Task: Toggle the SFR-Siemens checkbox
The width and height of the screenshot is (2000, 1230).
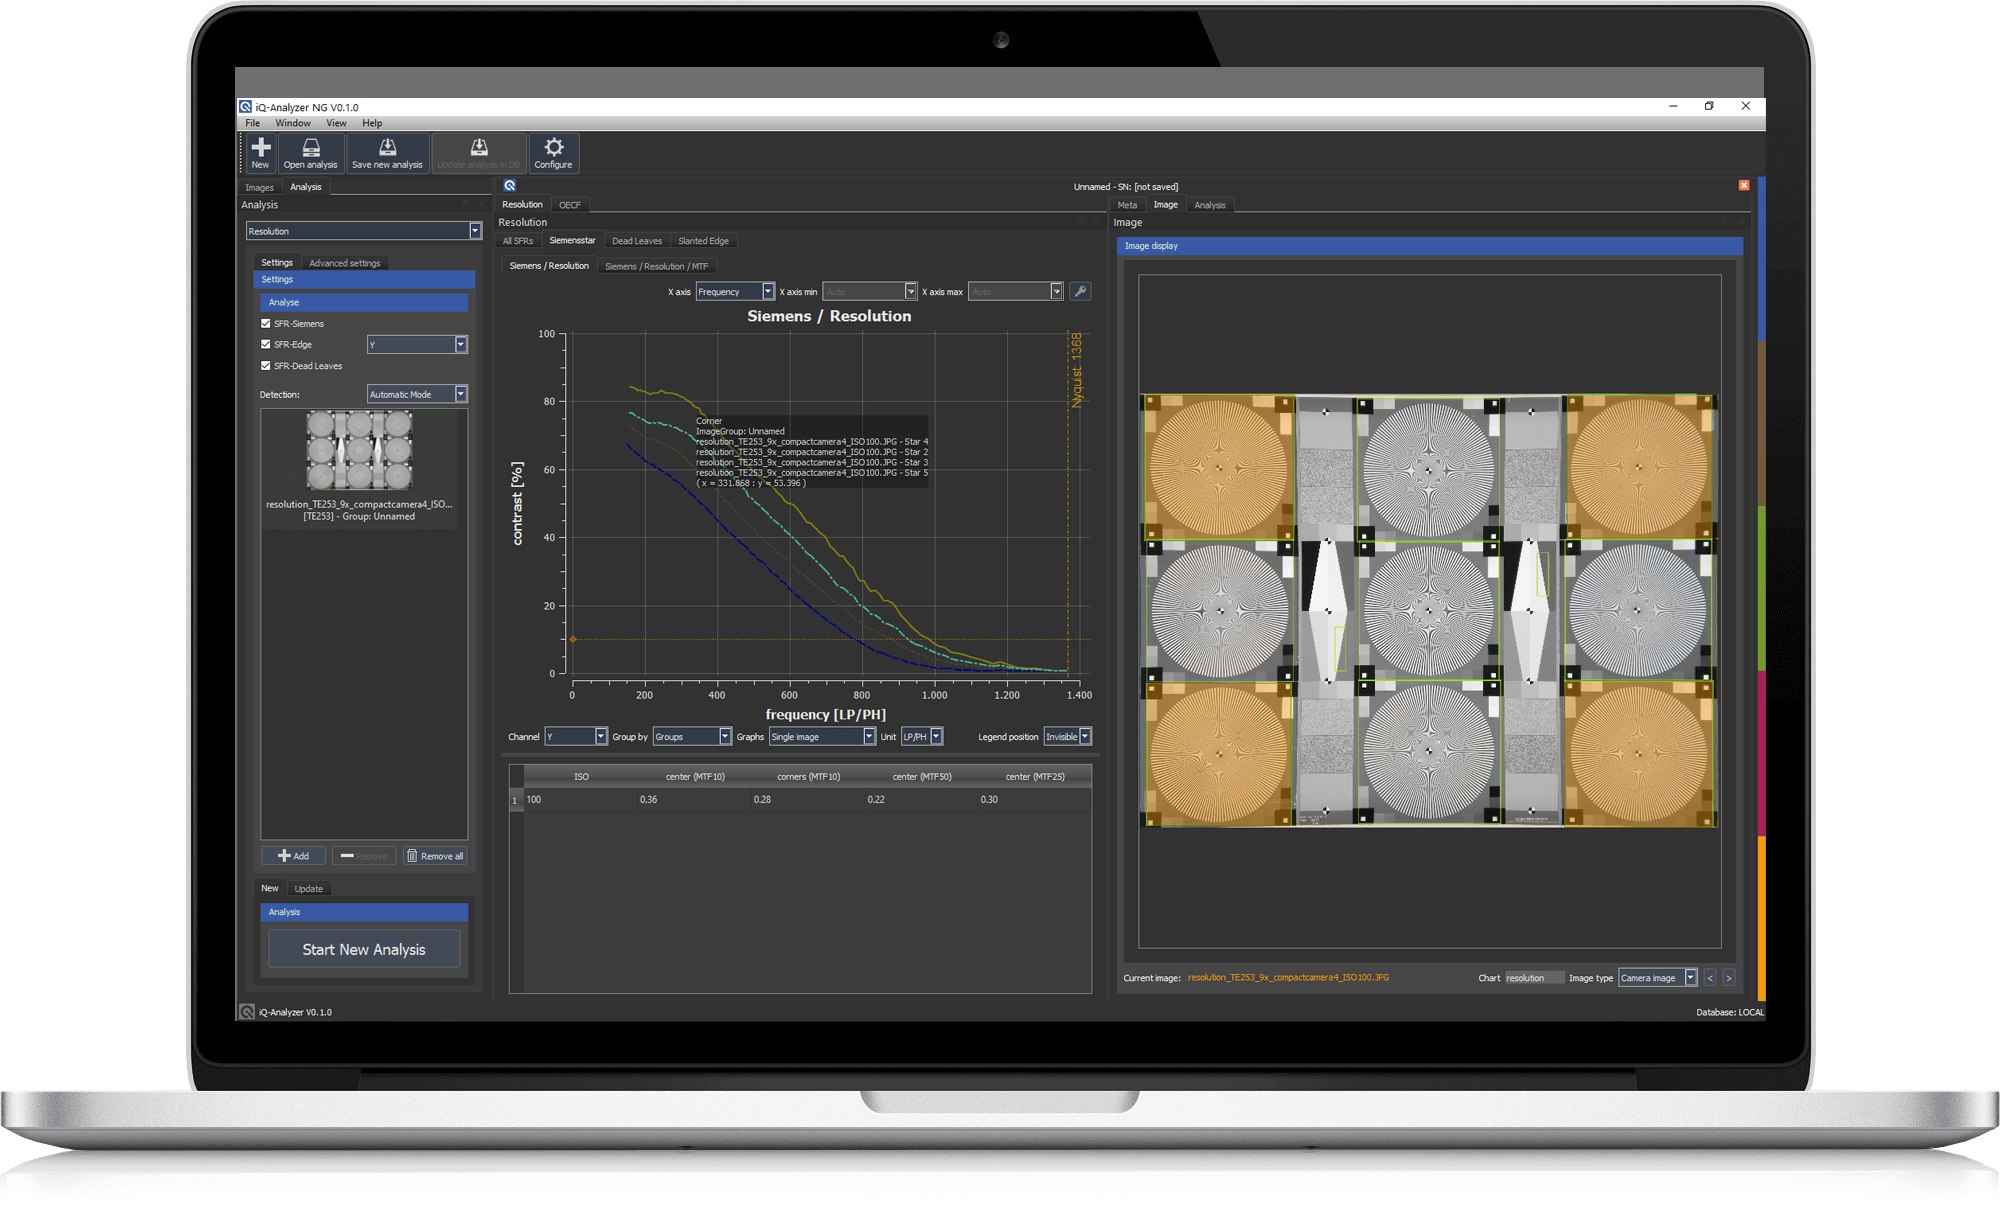Action: pos(266,323)
